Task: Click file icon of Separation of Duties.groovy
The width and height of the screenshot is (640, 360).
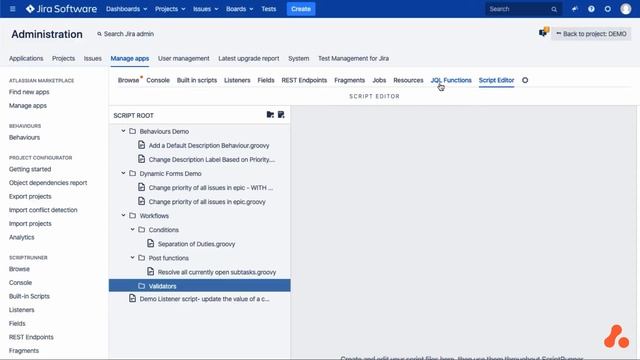Action: pyautogui.click(x=151, y=244)
